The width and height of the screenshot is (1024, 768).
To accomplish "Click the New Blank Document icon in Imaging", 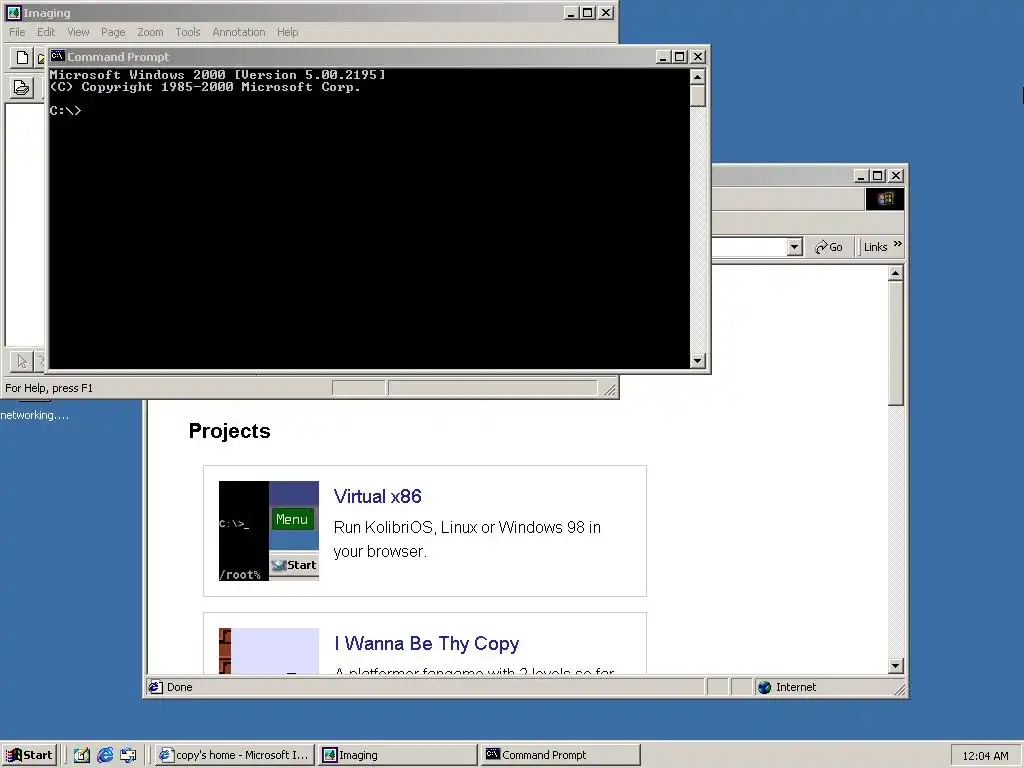I will tap(22, 57).
